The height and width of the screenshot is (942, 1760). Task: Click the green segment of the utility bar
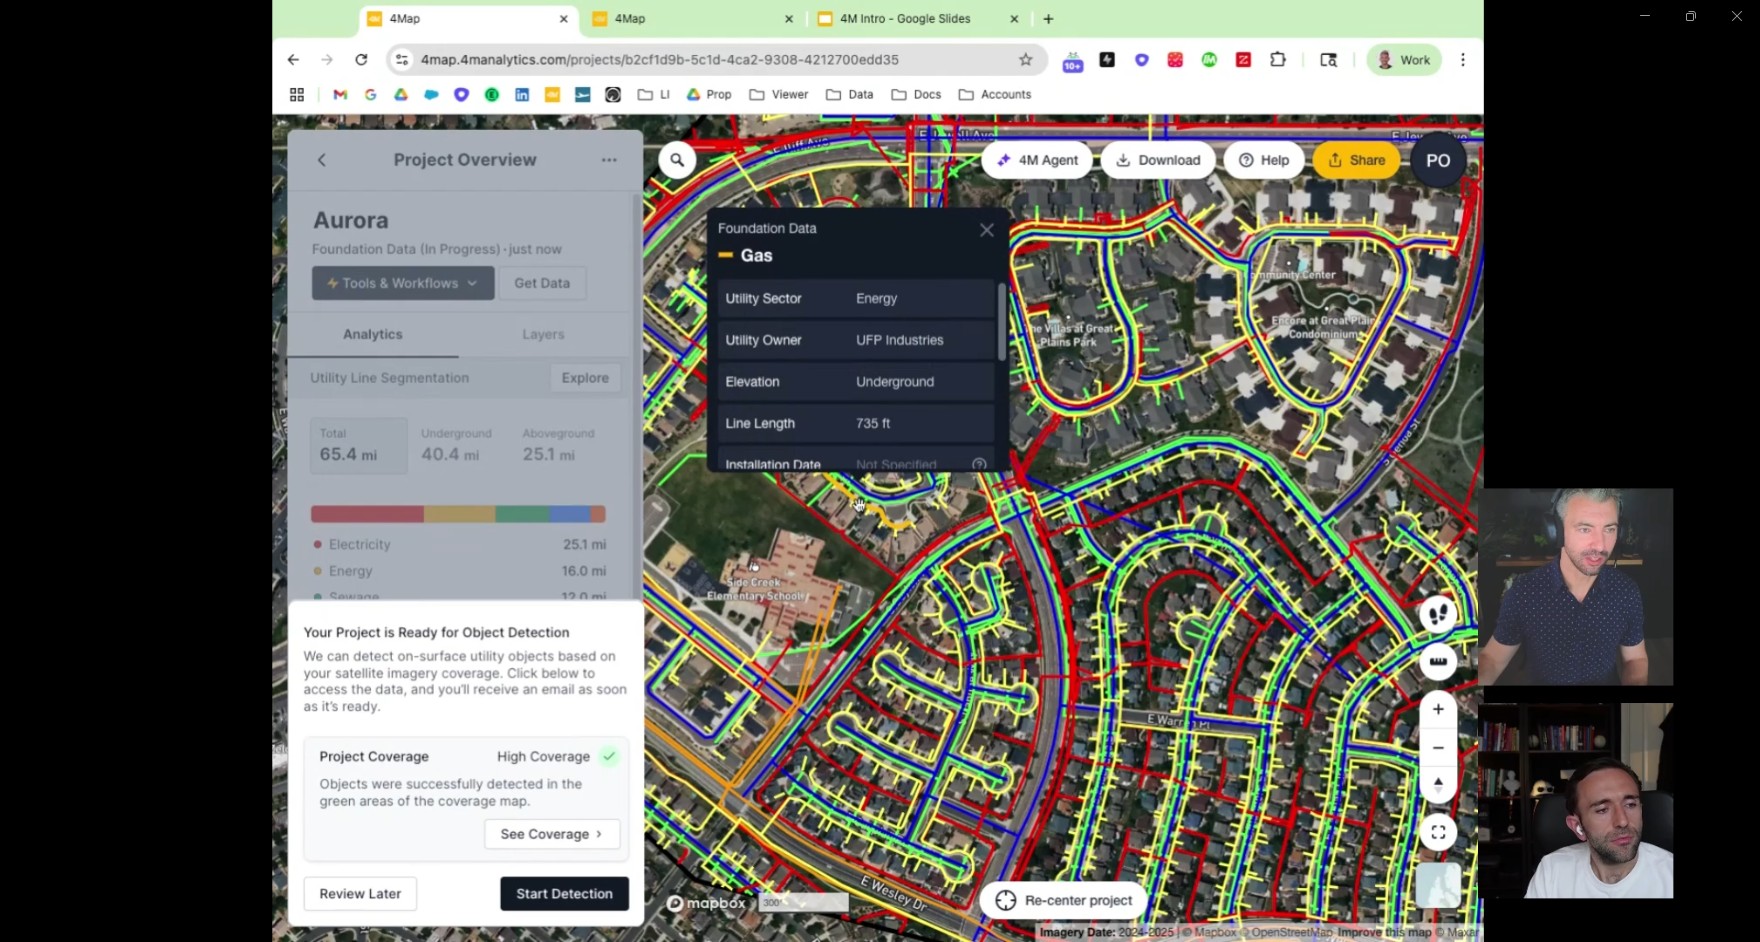(x=522, y=514)
